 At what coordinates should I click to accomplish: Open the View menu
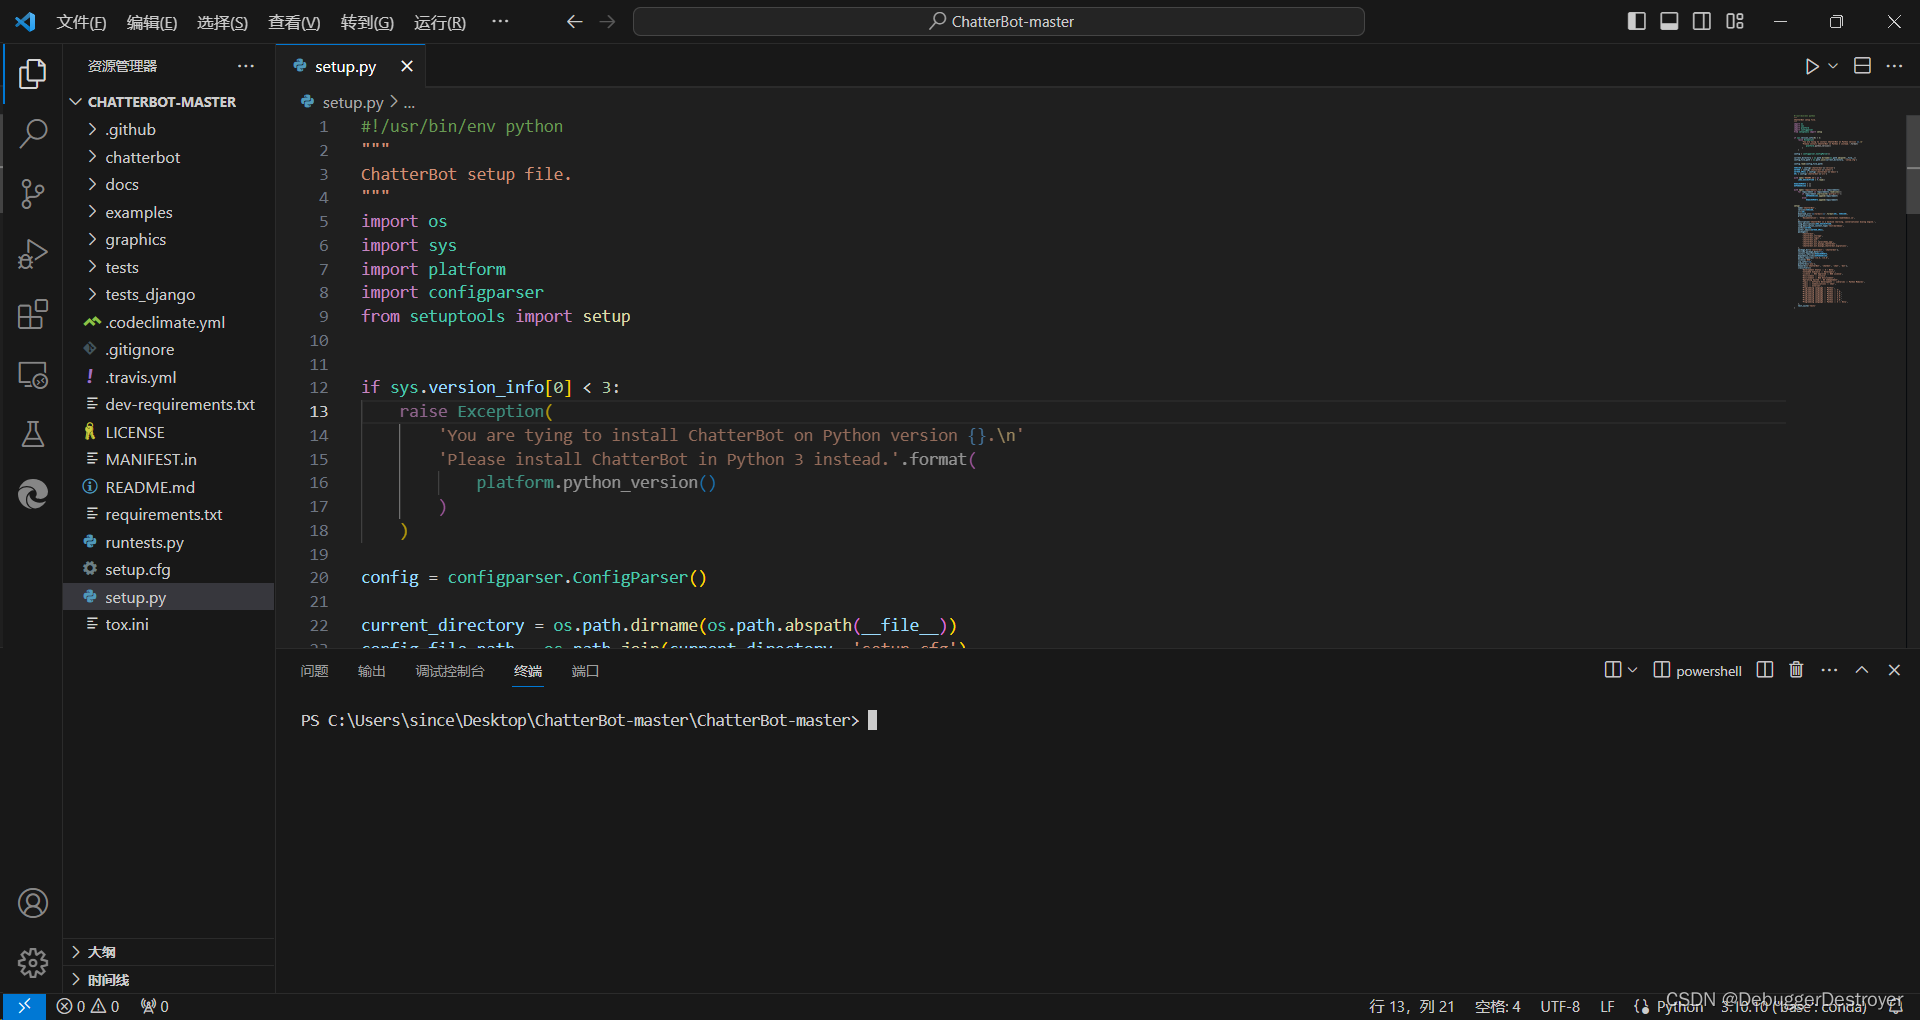294,22
